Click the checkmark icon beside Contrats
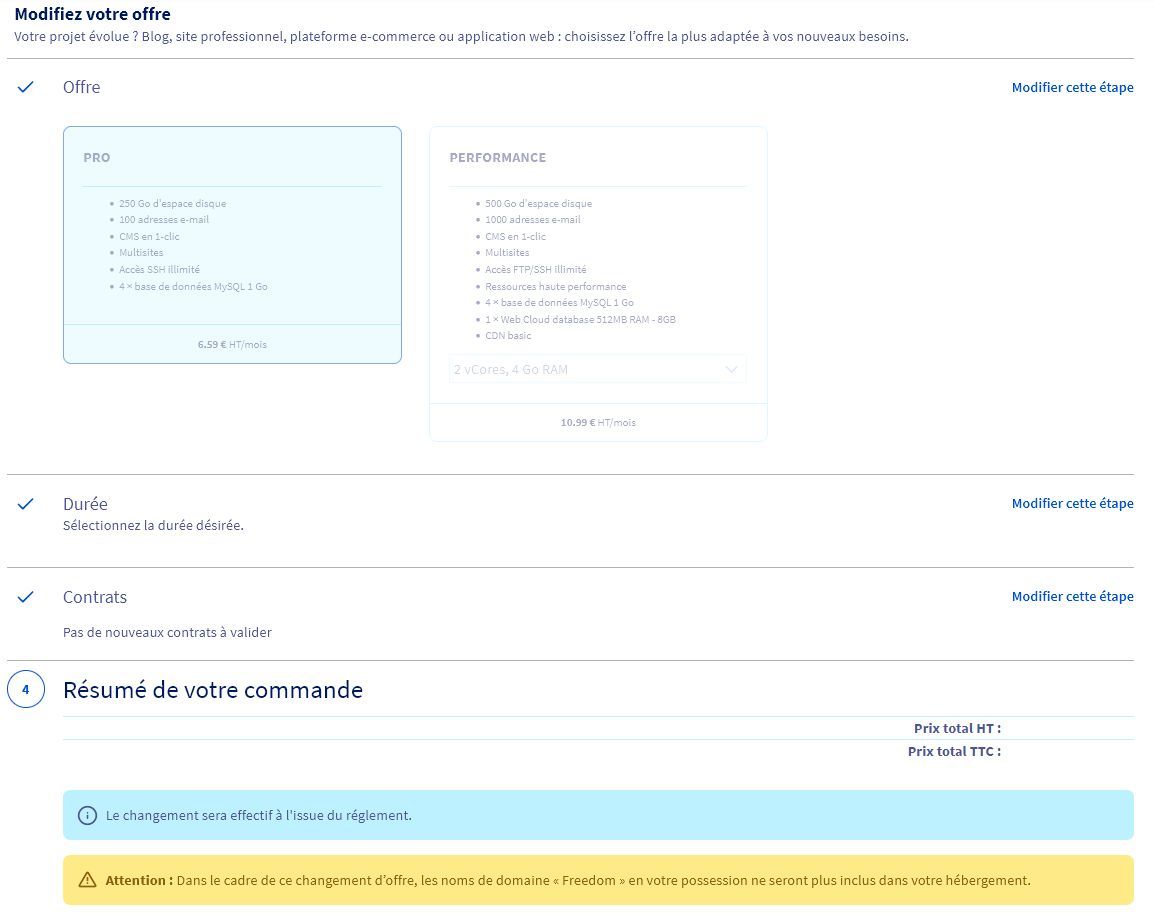 (26, 597)
